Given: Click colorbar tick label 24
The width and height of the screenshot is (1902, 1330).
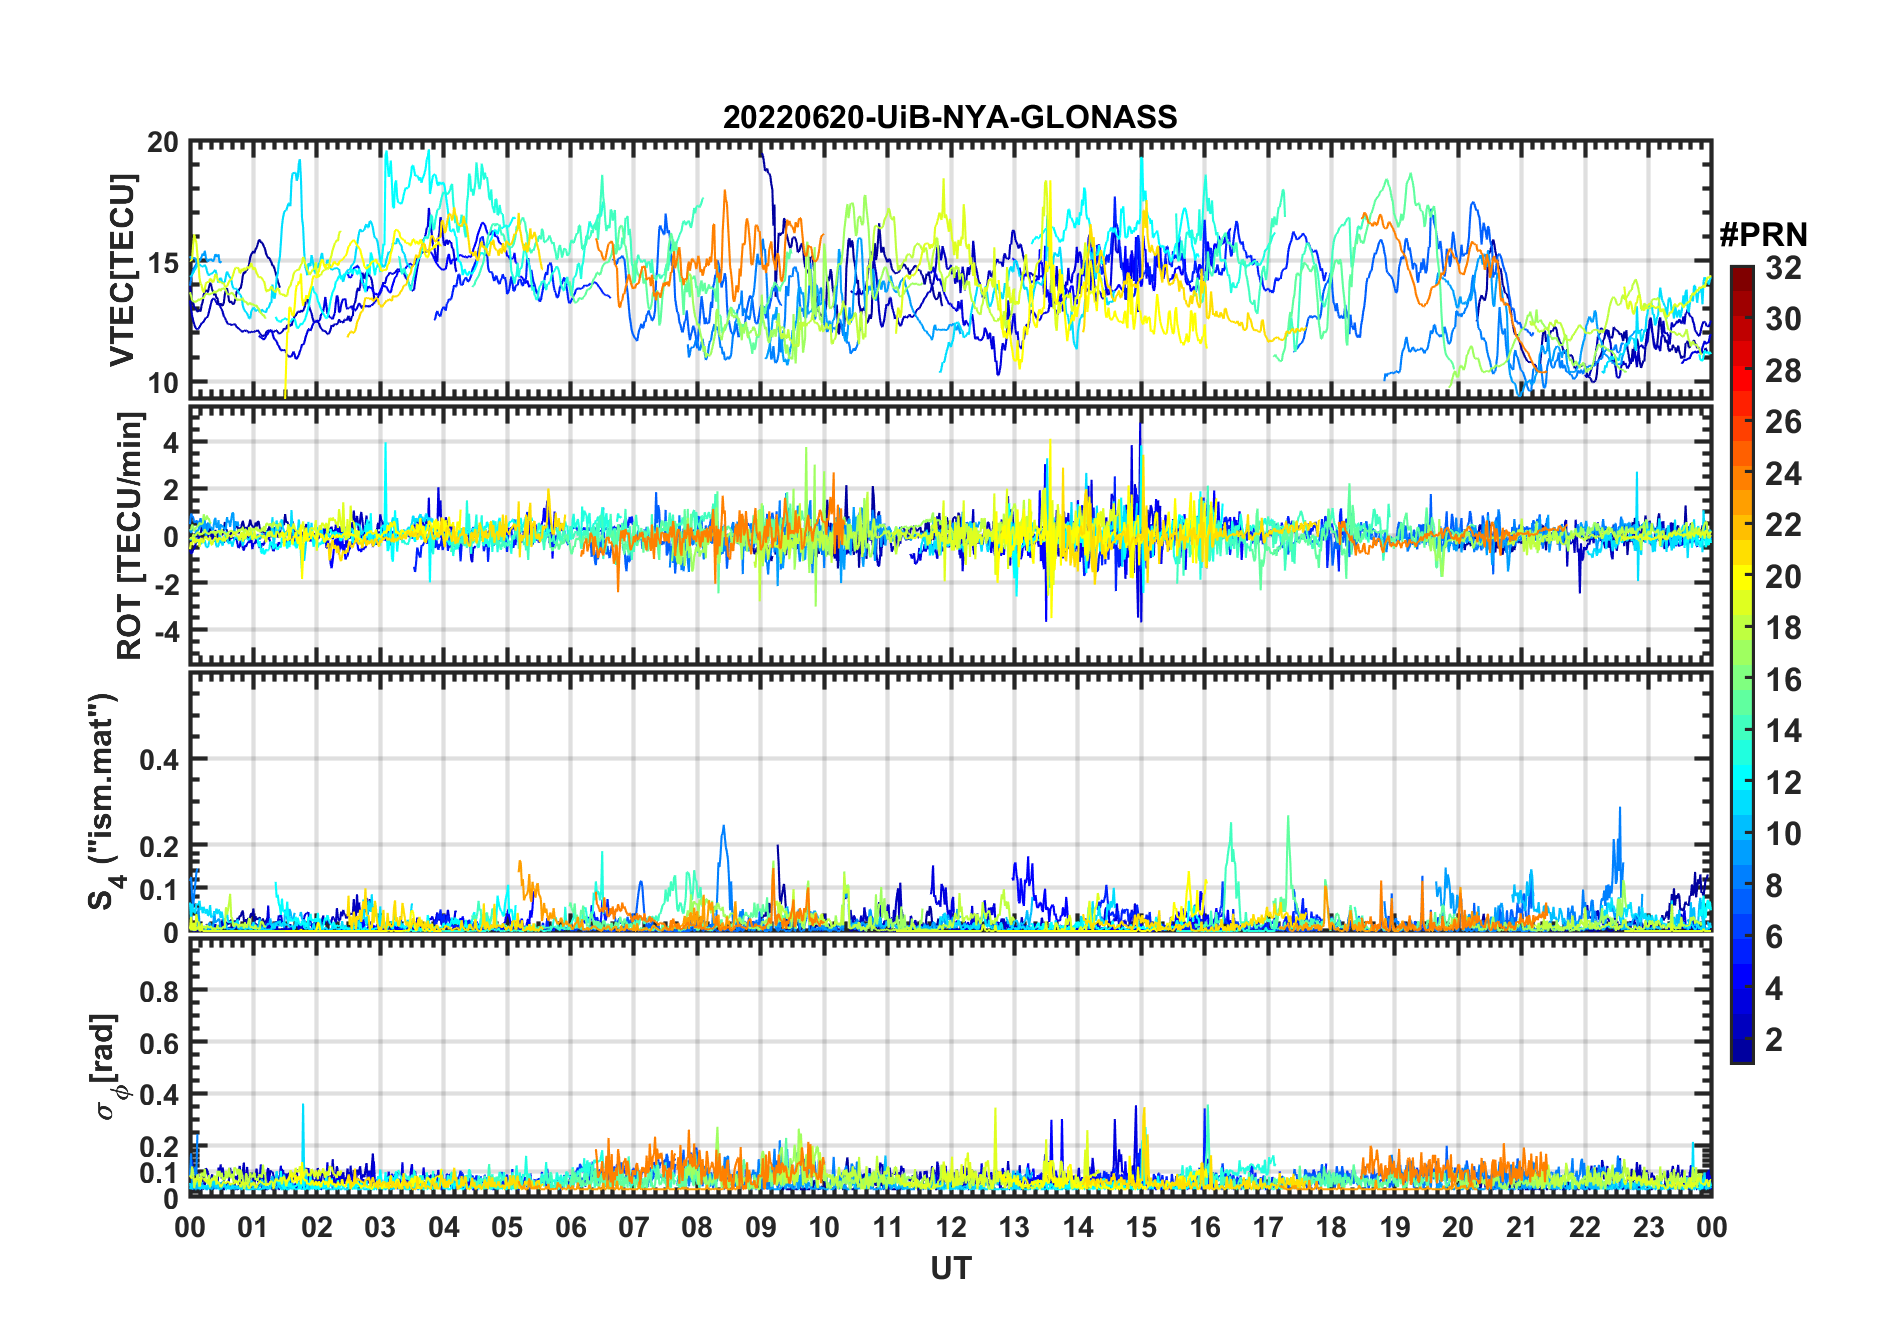Looking at the screenshot, I should pos(1783,474).
